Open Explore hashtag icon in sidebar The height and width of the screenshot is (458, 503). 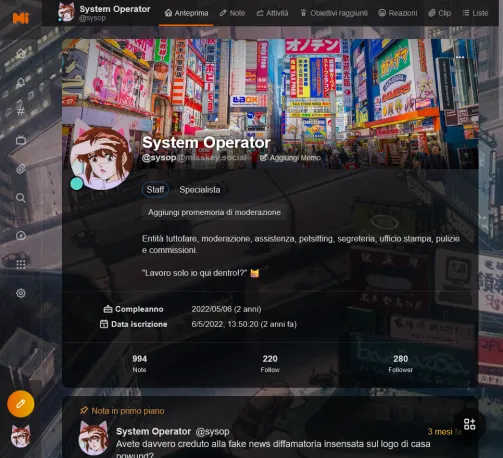21,111
